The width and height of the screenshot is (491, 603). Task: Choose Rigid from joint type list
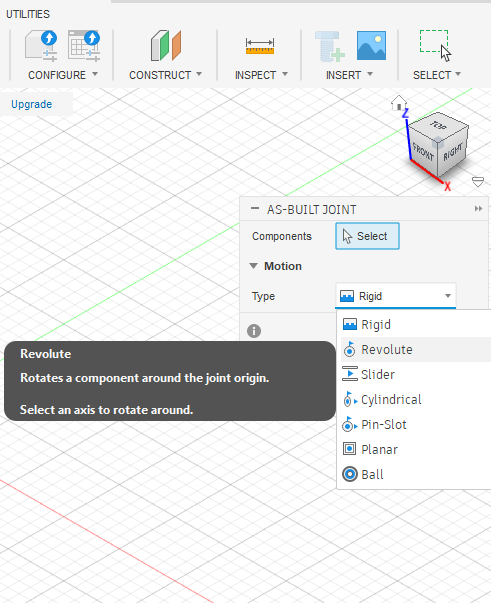416,325
